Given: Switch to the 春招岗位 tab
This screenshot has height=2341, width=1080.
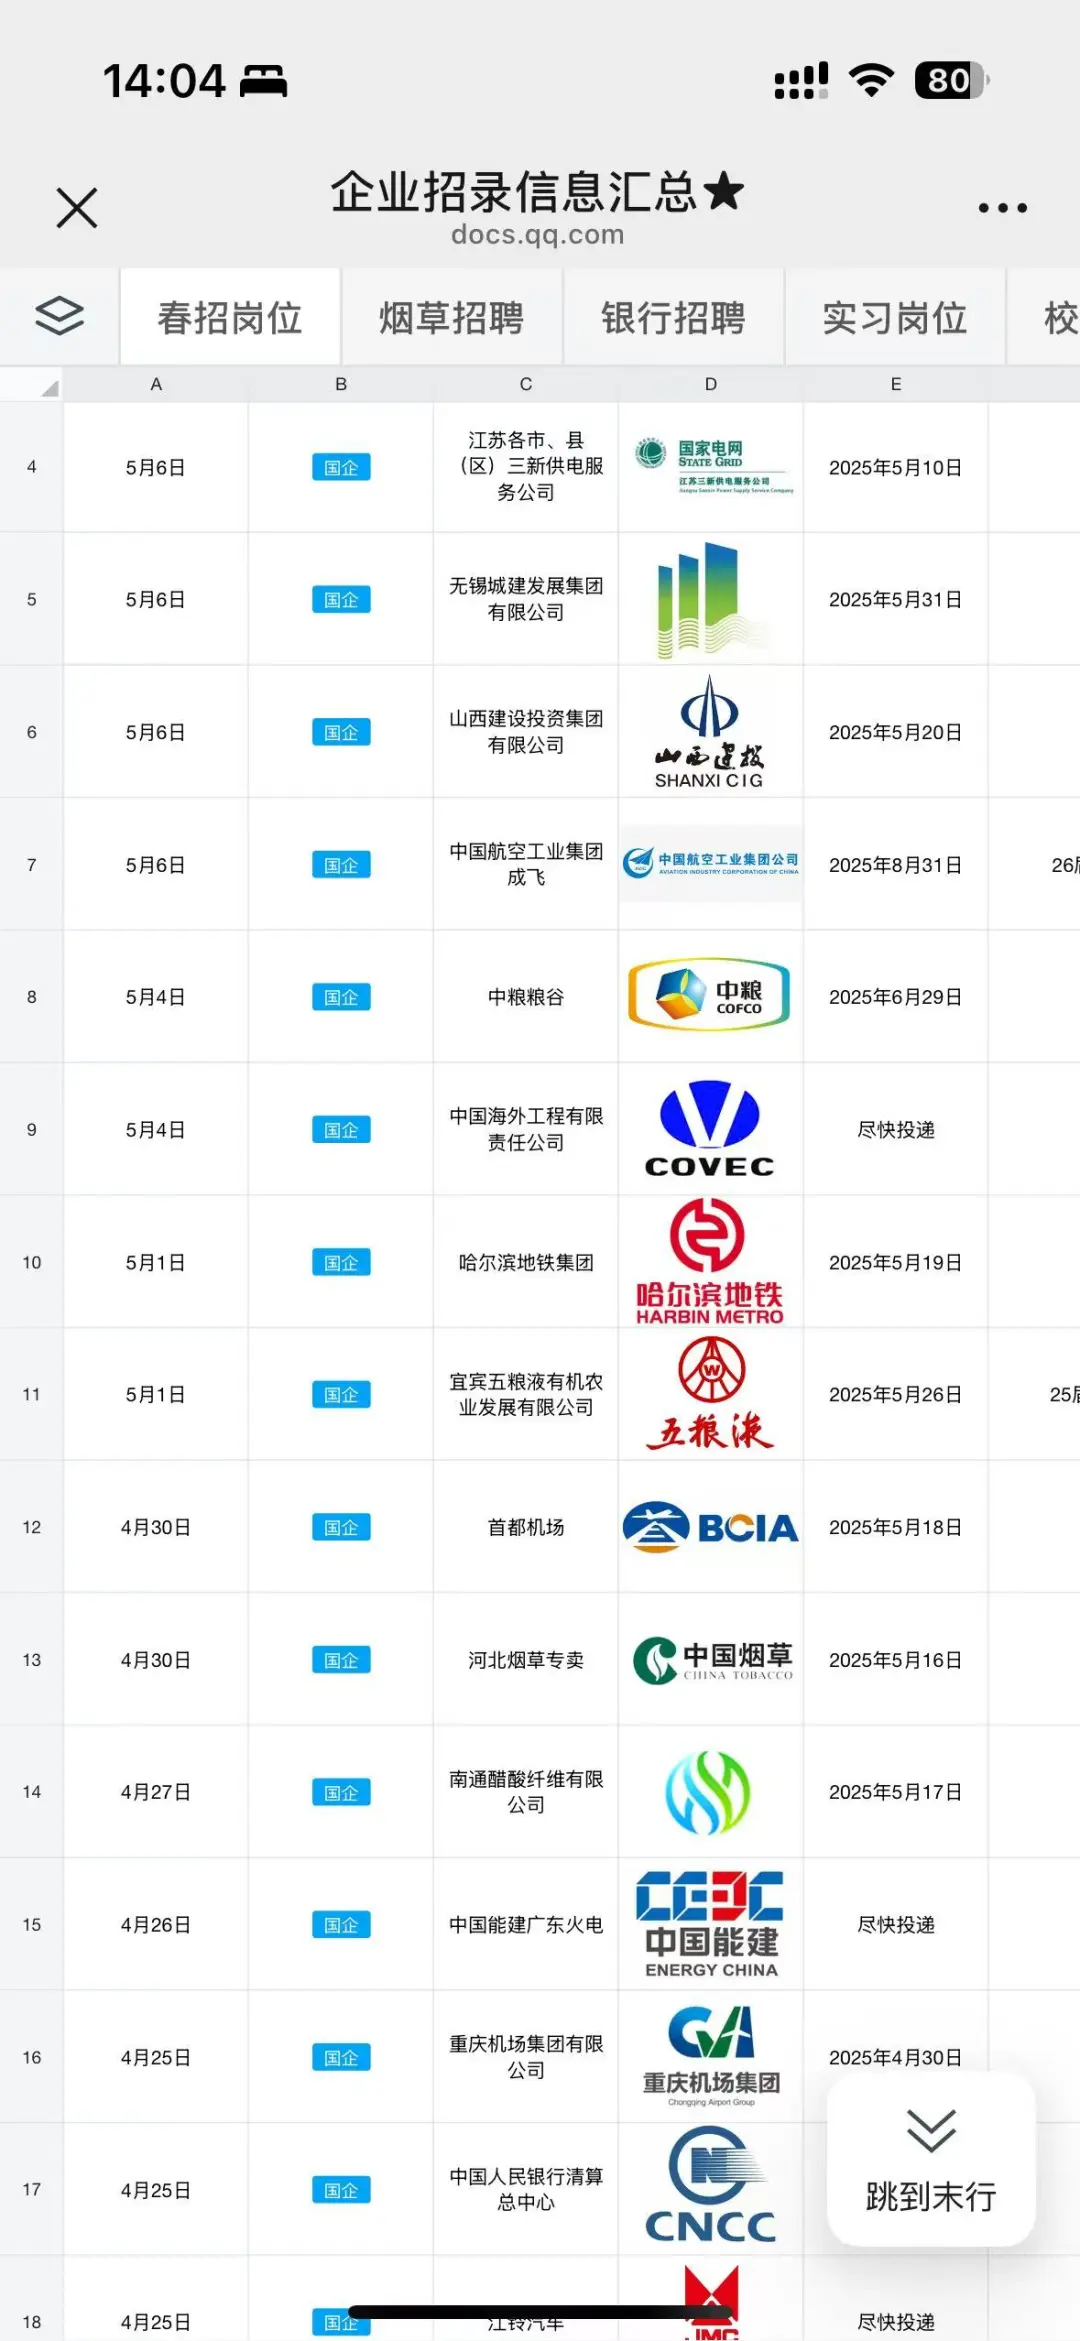Looking at the screenshot, I should [230, 317].
